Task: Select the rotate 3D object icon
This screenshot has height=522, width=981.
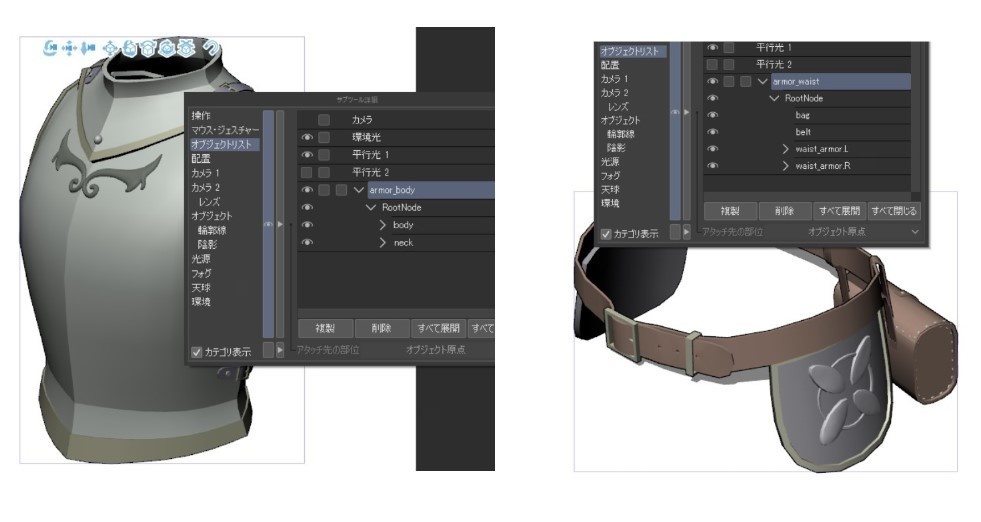Action: click(129, 48)
